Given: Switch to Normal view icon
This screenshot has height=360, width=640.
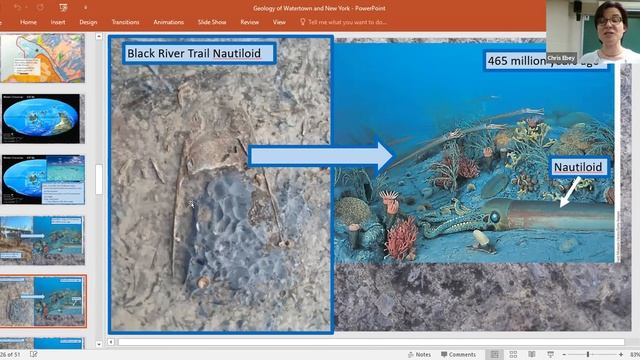Looking at the screenshot, I should (495, 354).
